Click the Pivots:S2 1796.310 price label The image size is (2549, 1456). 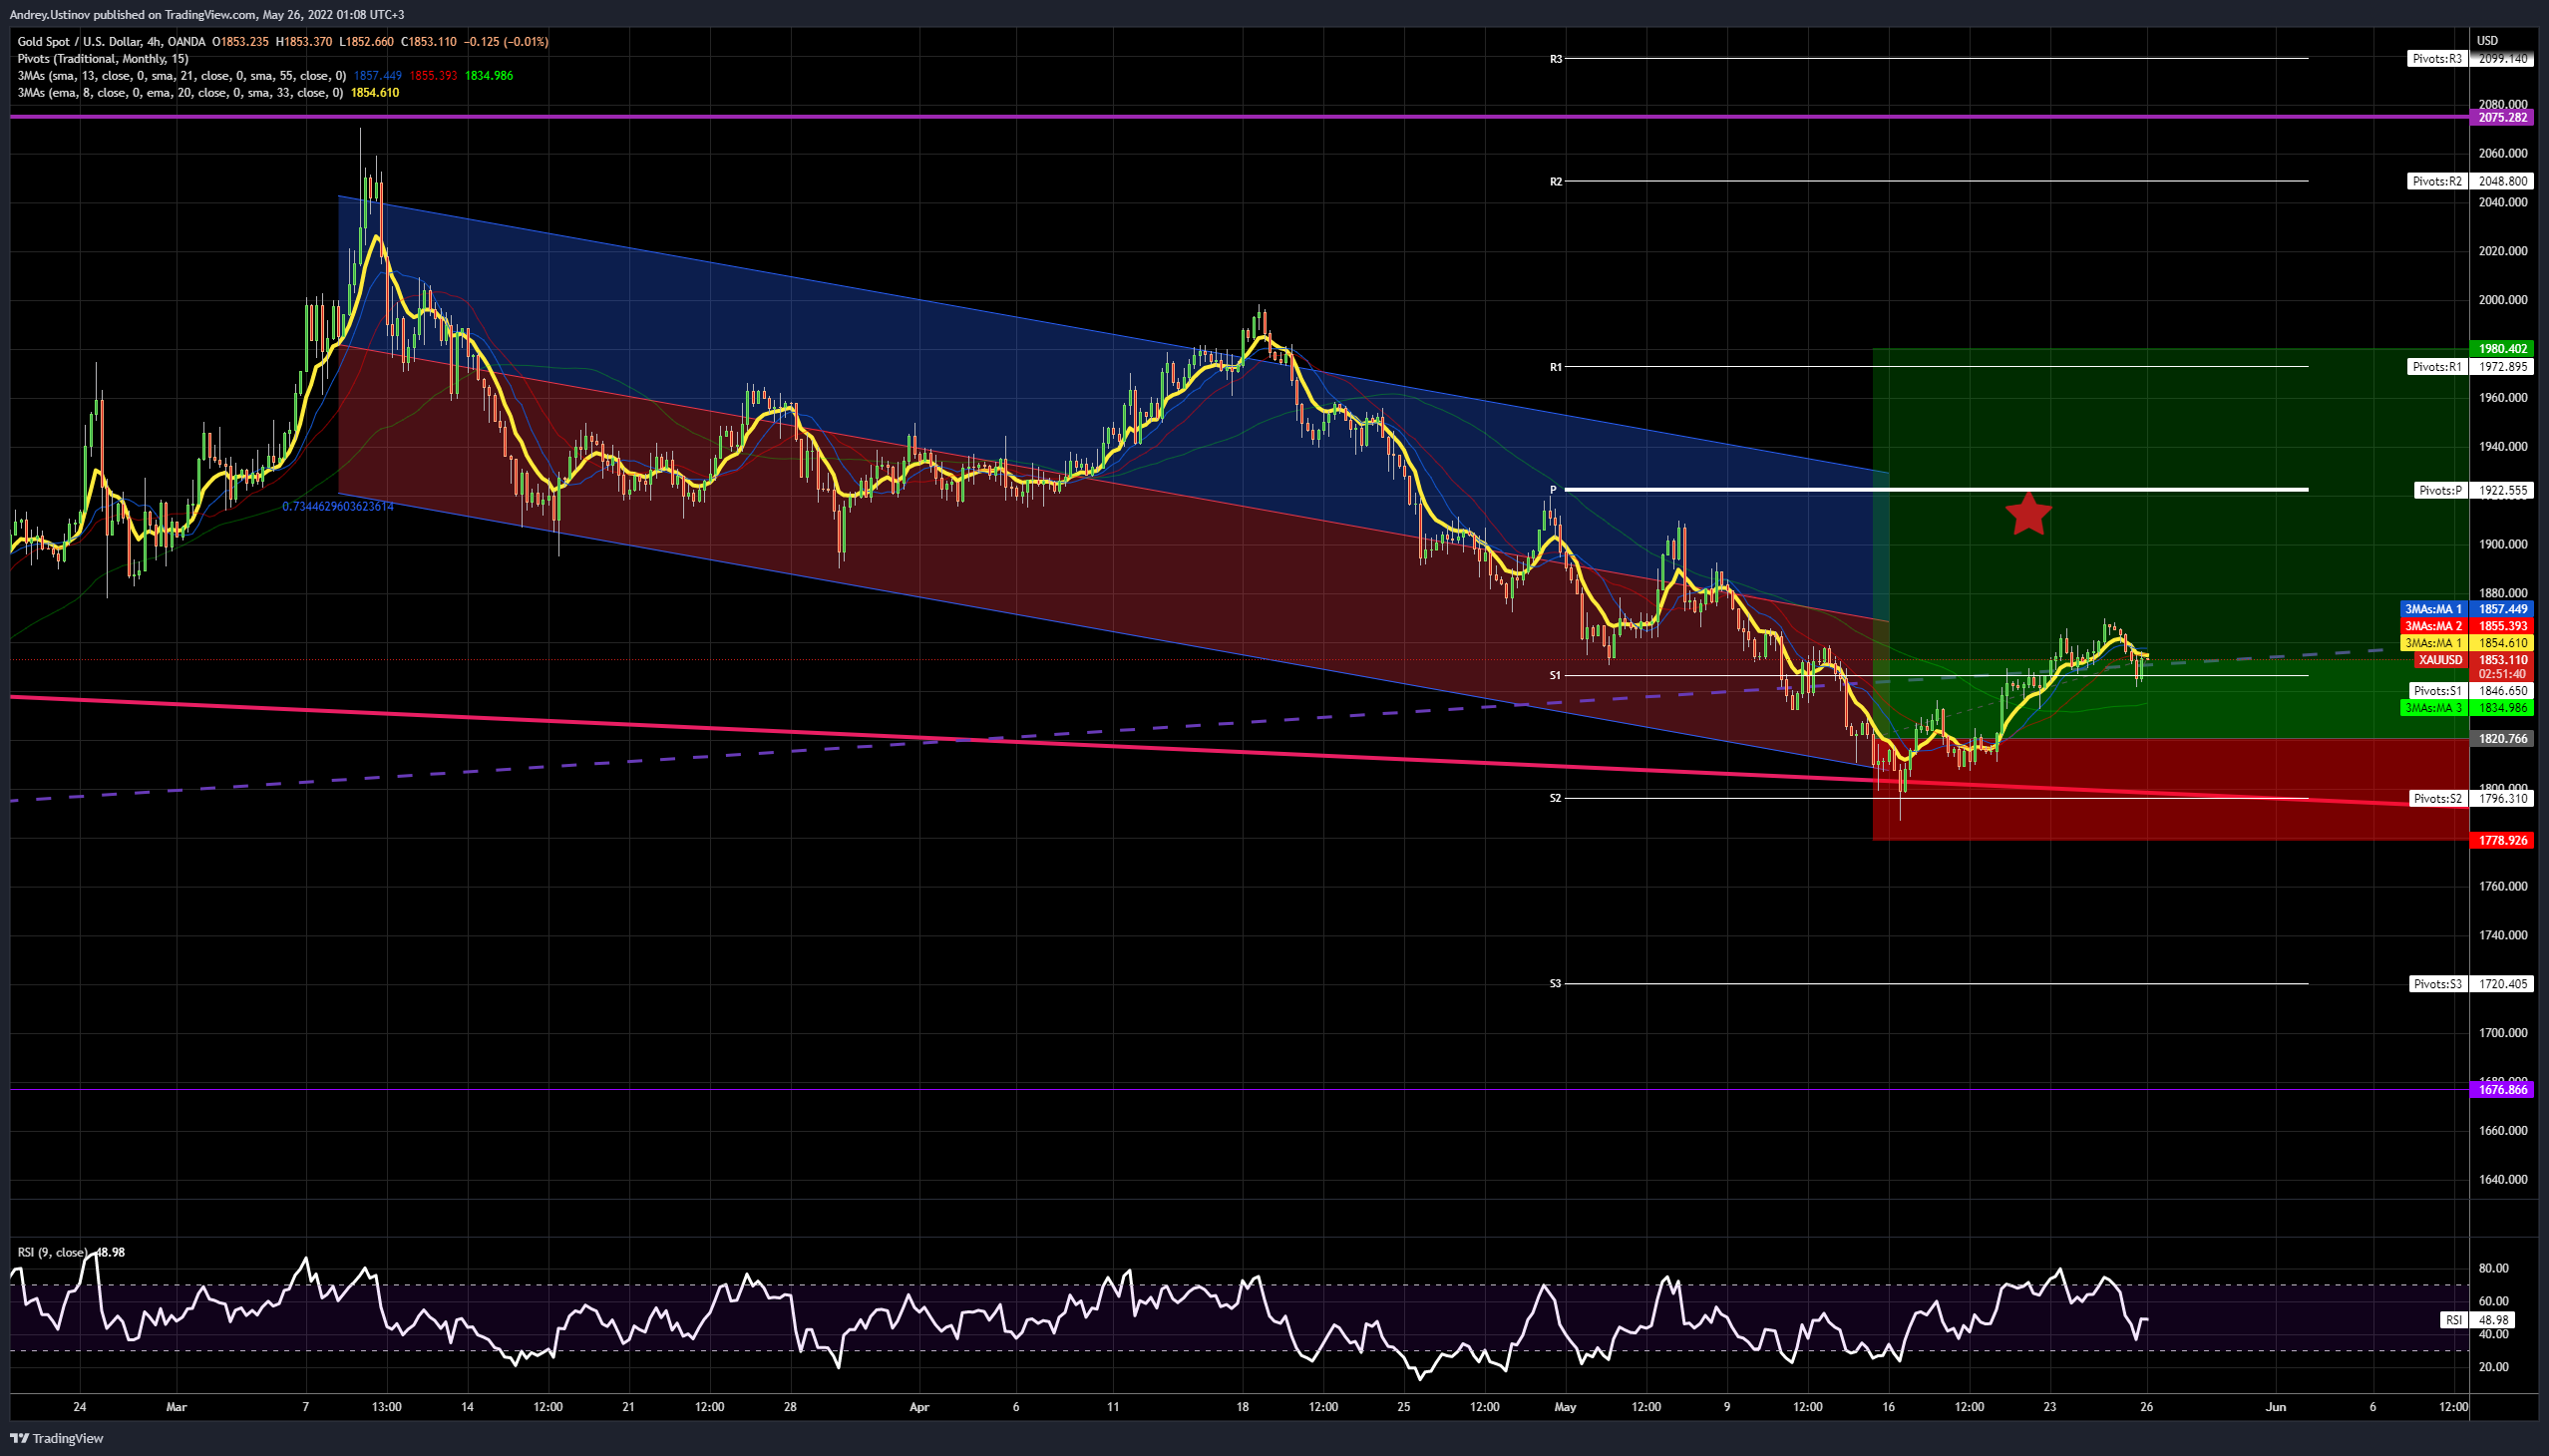click(2470, 799)
